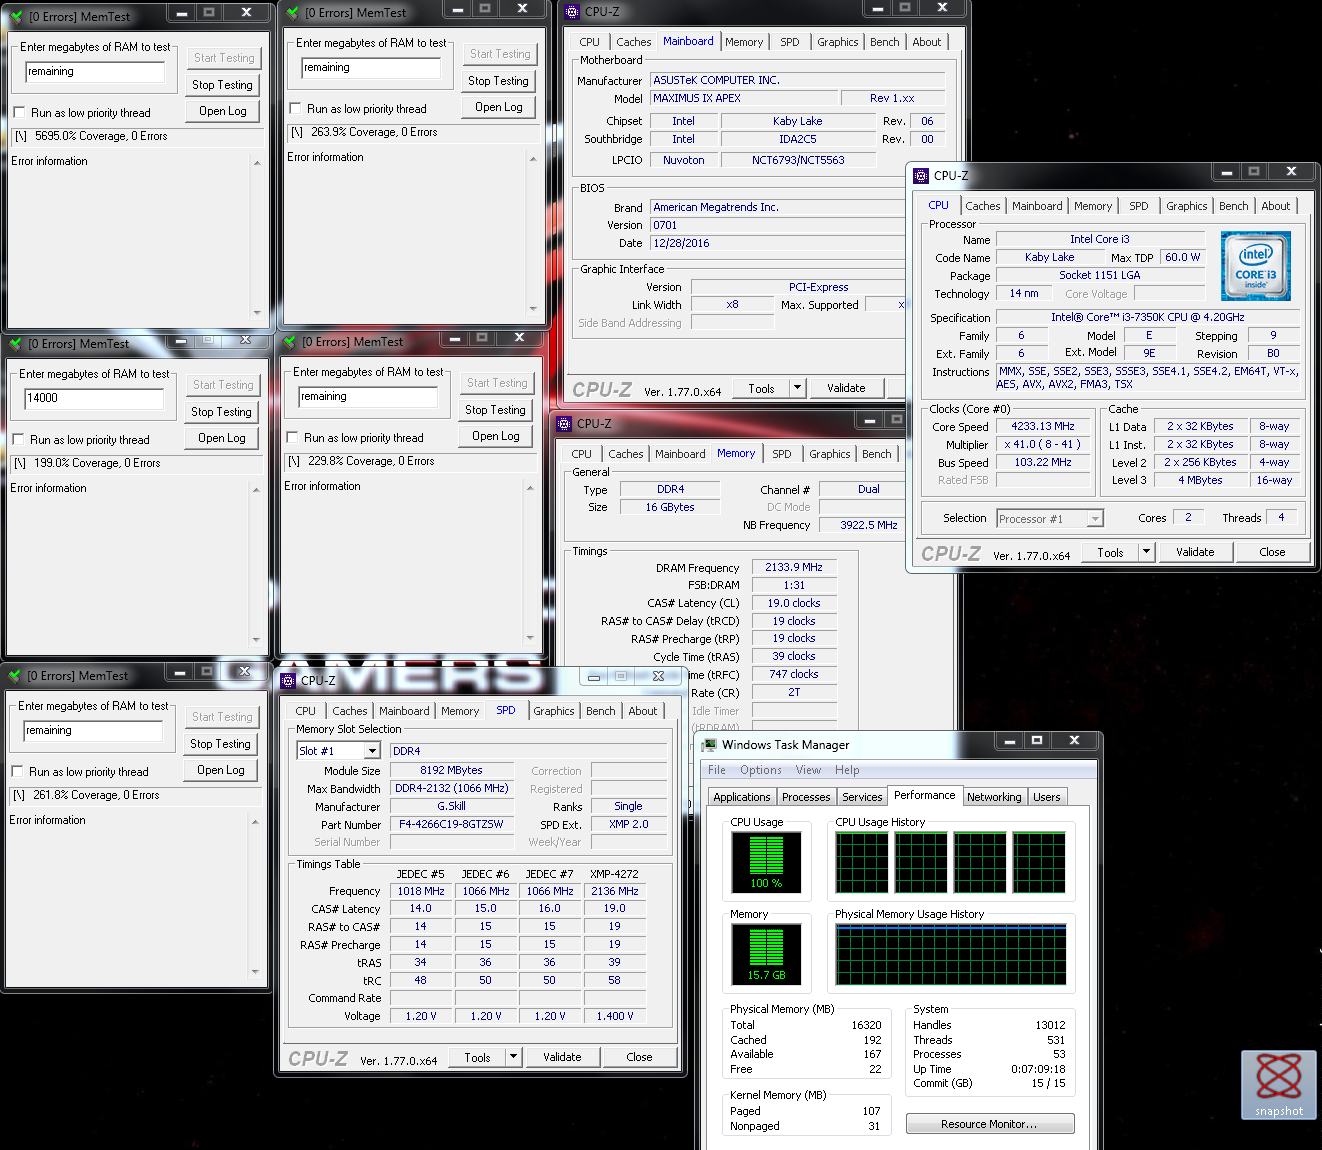Click RAM input field in 5695% MemTest
The width and height of the screenshot is (1322, 1150).
point(95,72)
